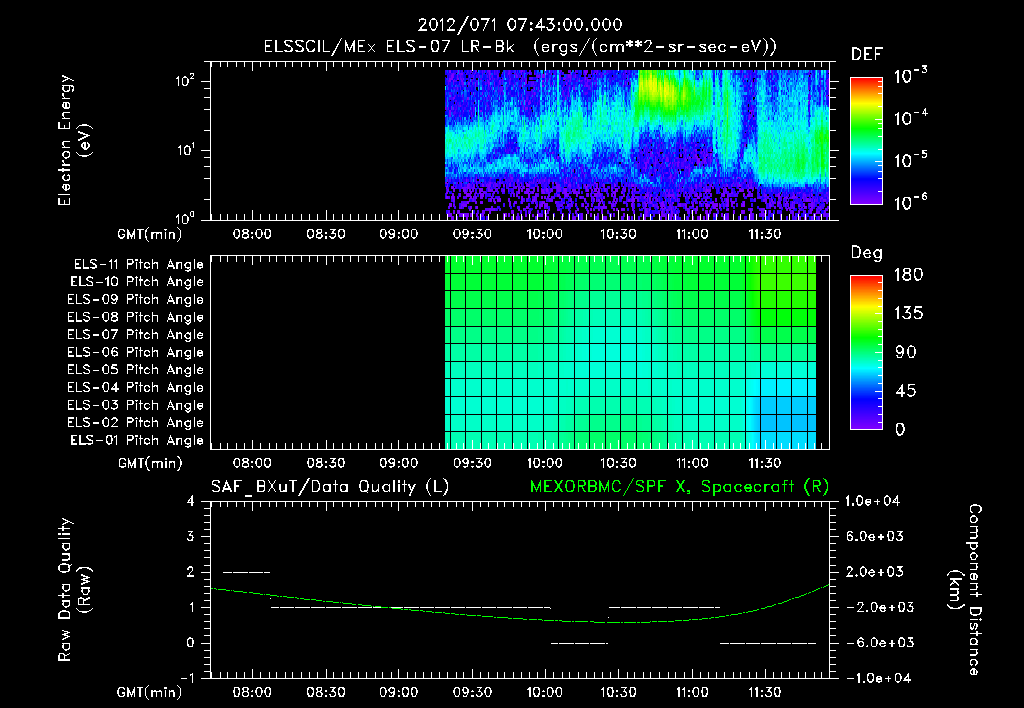Select the 6.0e+03 right axis value
The width and height of the screenshot is (1024, 708).
point(874,536)
